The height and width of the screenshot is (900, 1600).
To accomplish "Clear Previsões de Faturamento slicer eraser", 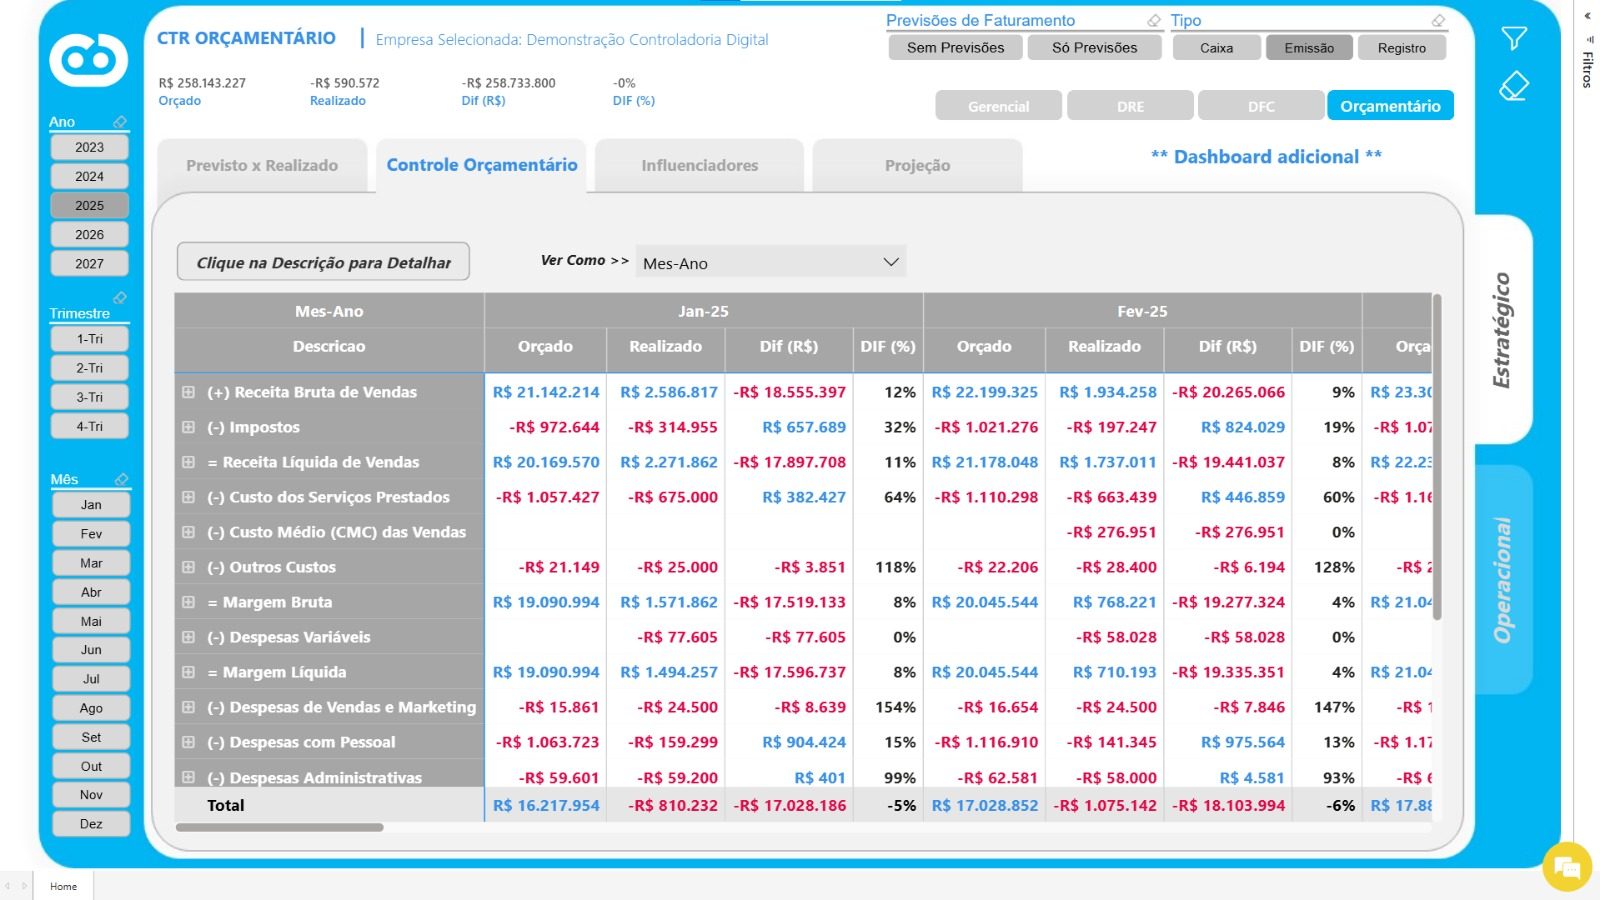I will (x=1154, y=20).
